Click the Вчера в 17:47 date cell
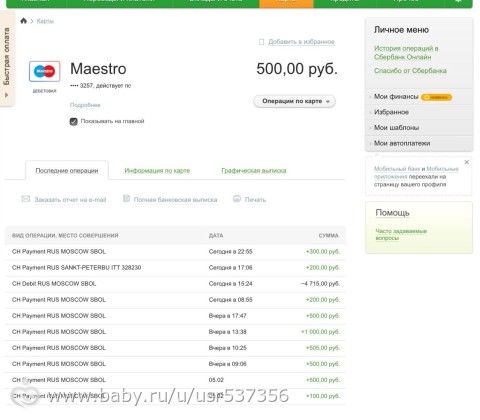This screenshot has height=420, width=480. tap(227, 316)
